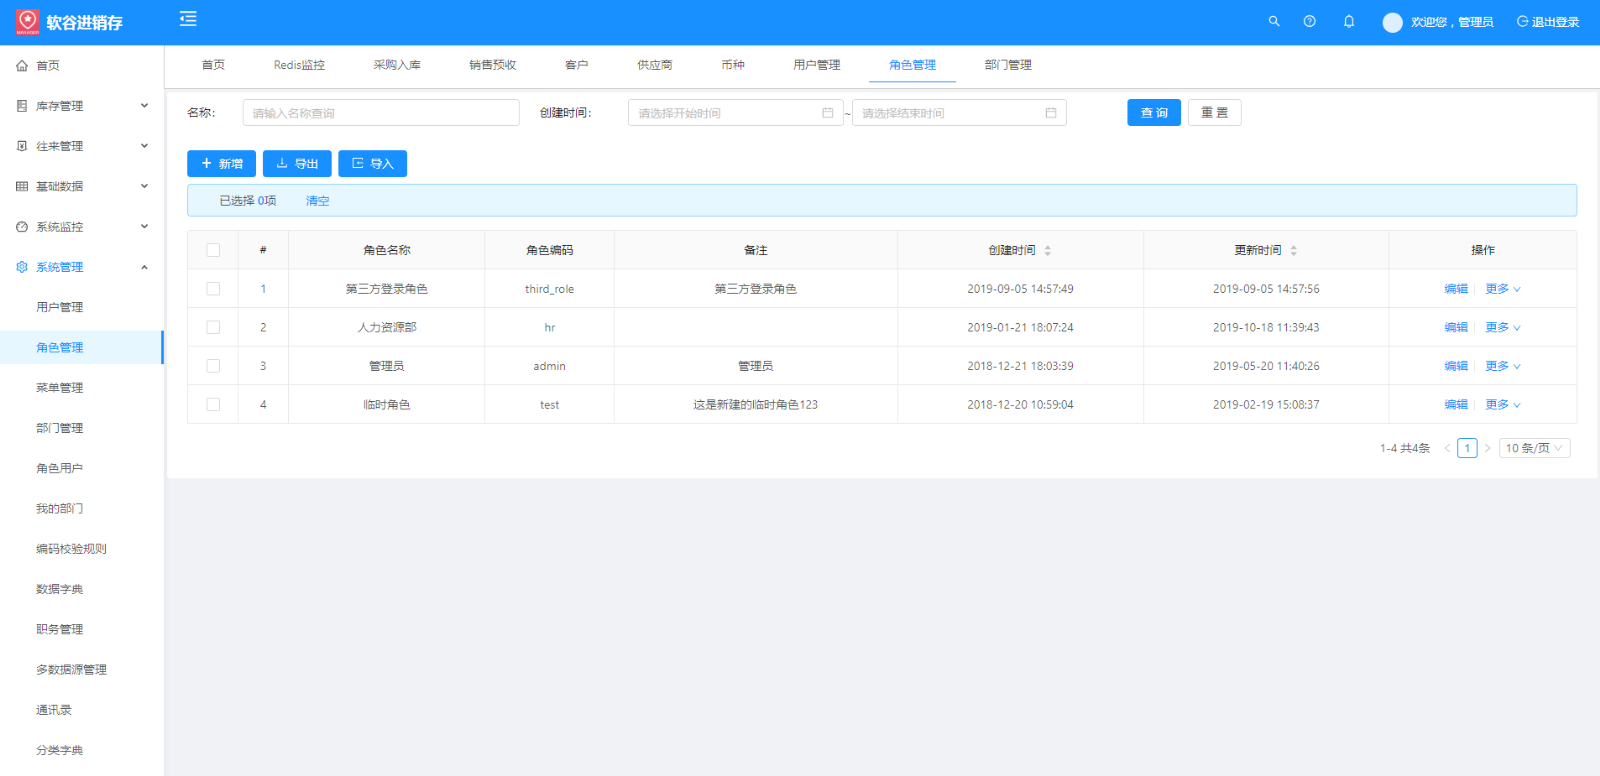Click 清空 to clear the selection
This screenshot has width=1600, height=776.
tap(317, 201)
